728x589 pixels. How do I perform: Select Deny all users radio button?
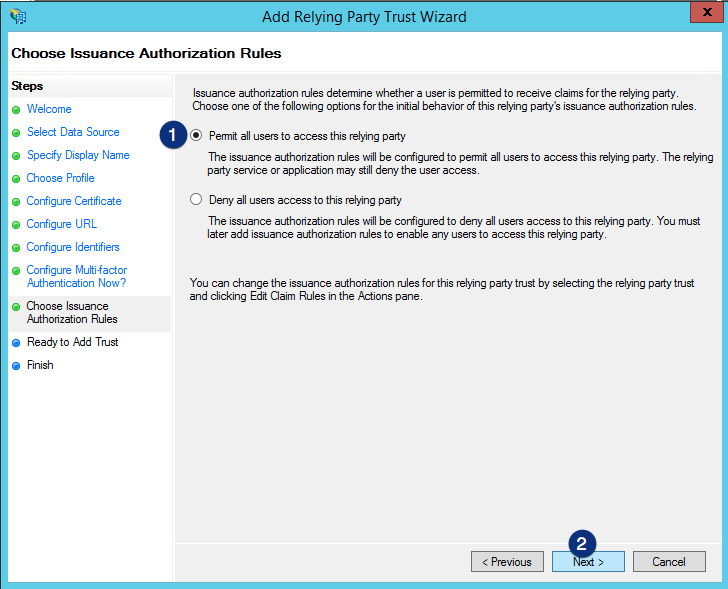click(196, 200)
